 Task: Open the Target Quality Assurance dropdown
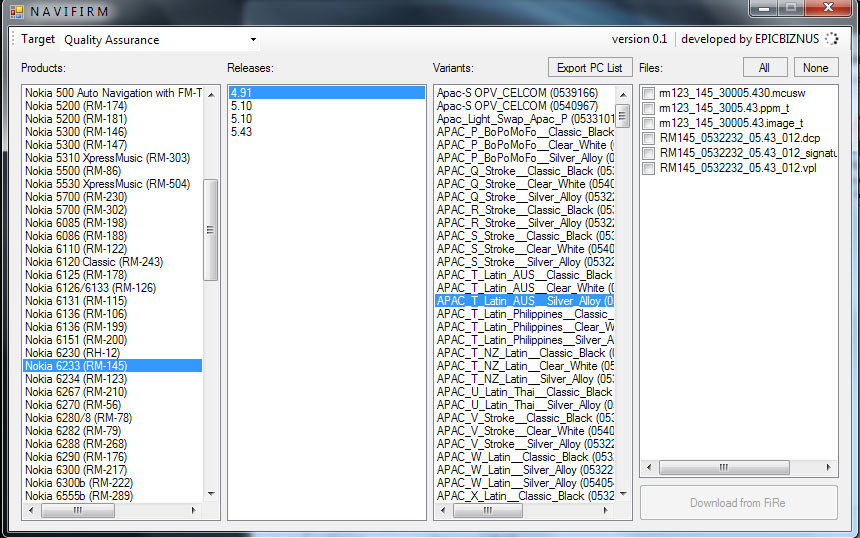pos(160,39)
